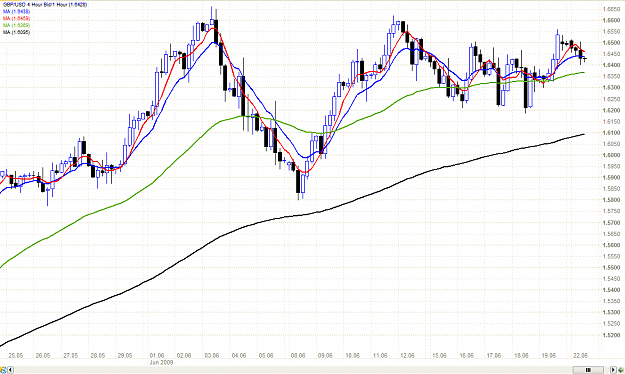
Task: Click the 1.6400 price label on the price axis
Action: point(611,65)
